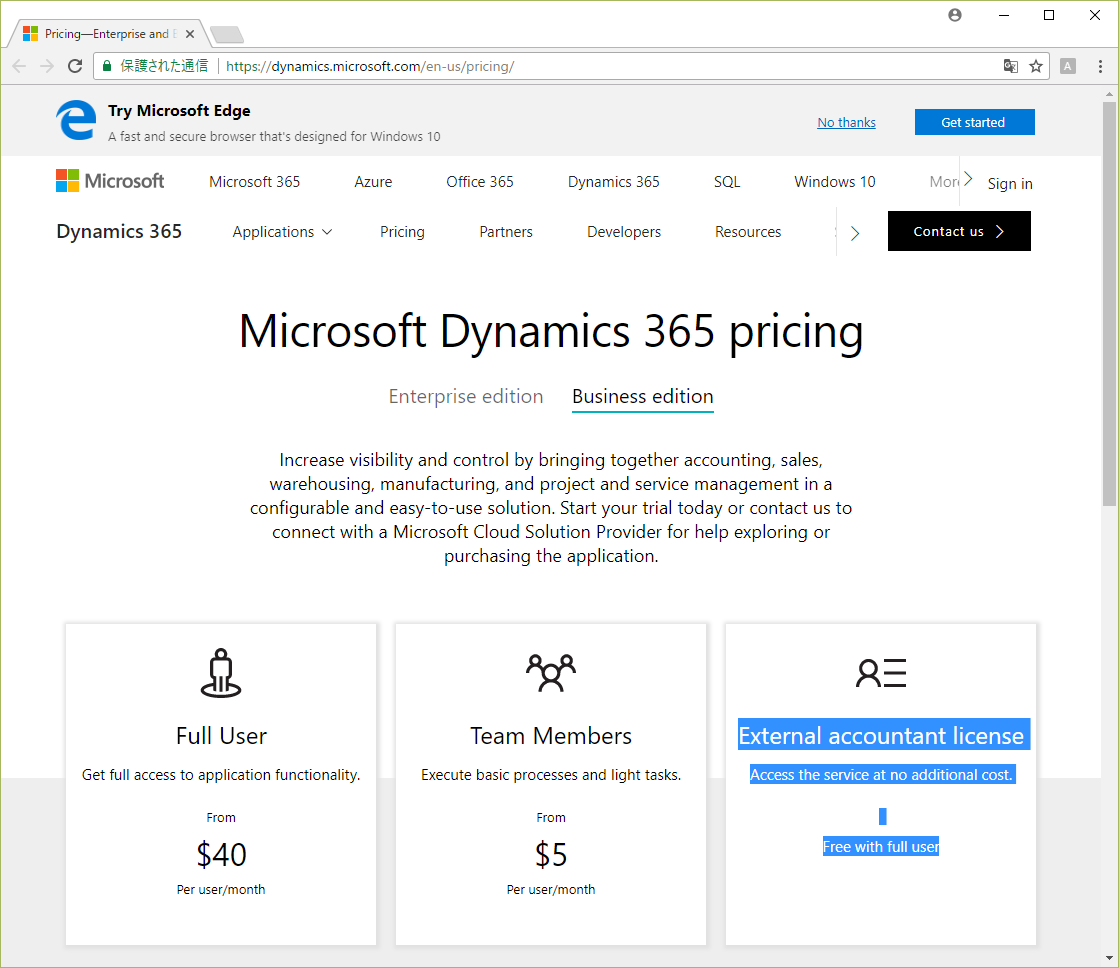1119x968 pixels.
Task: Click the scrollbar down arrow
Action: [x=1109, y=958]
